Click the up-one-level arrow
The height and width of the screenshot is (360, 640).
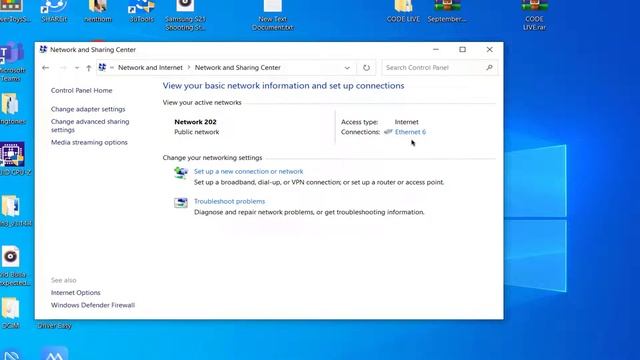[89, 68]
